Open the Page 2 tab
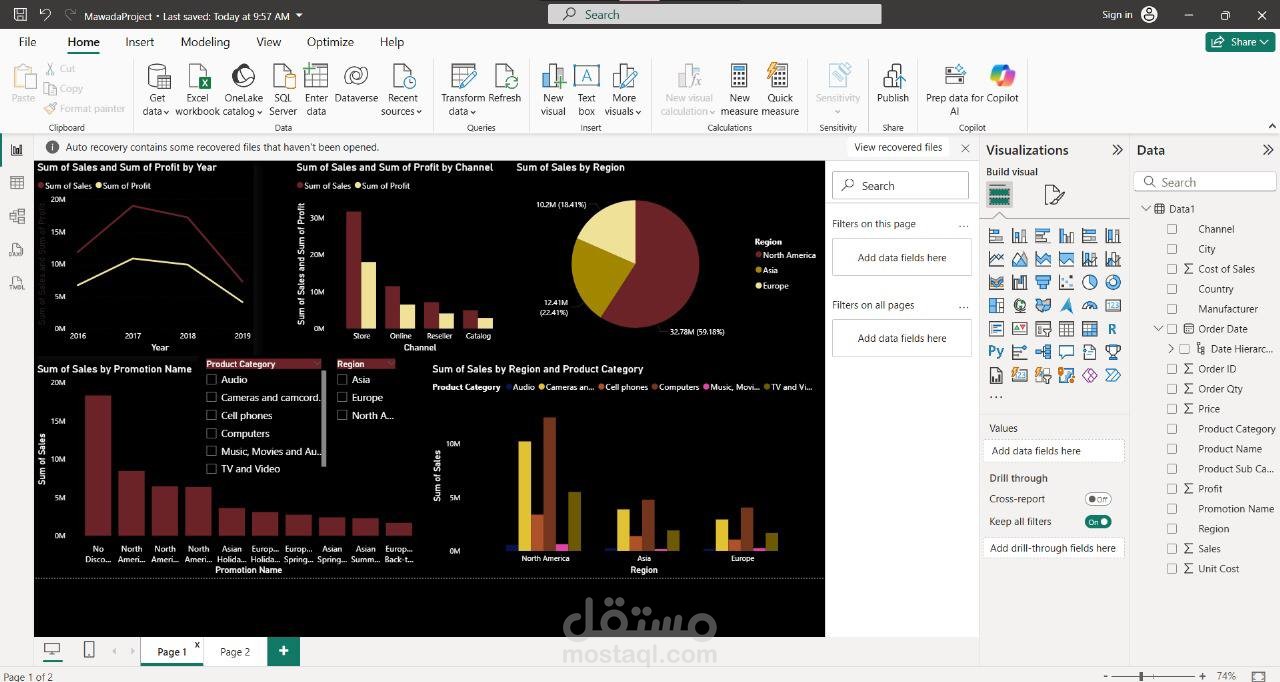 click(x=234, y=651)
